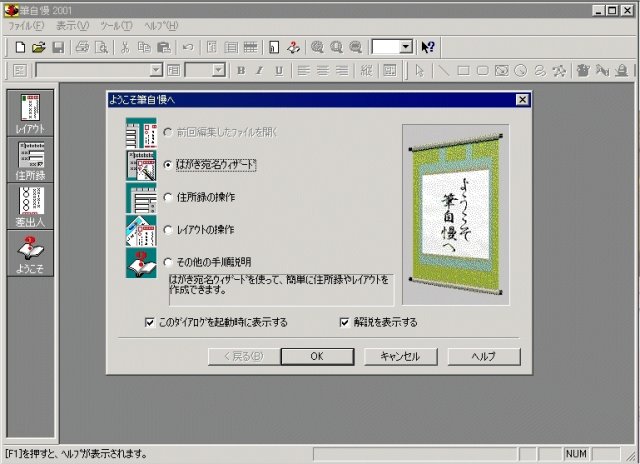Toggle Italic formatting
Screen dimensions: 640x464
(x=260, y=71)
